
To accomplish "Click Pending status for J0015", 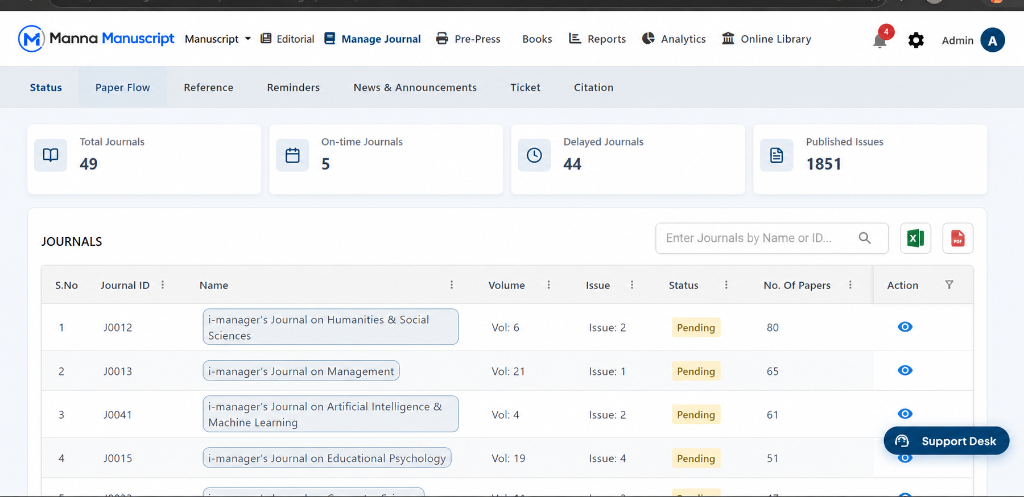I will (696, 458).
